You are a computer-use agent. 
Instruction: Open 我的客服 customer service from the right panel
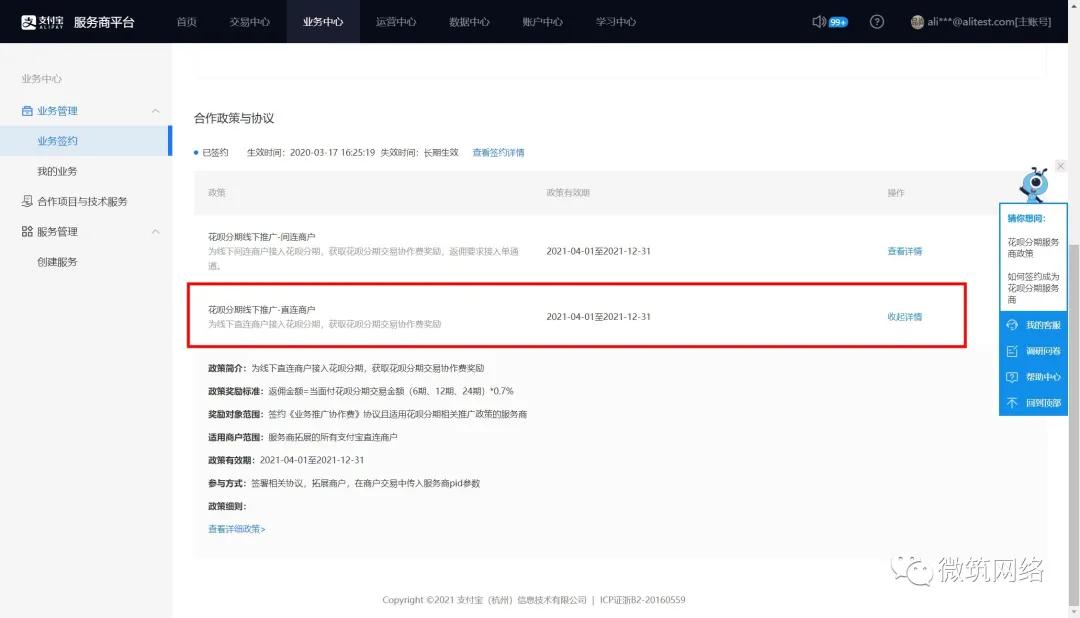(x=1033, y=324)
